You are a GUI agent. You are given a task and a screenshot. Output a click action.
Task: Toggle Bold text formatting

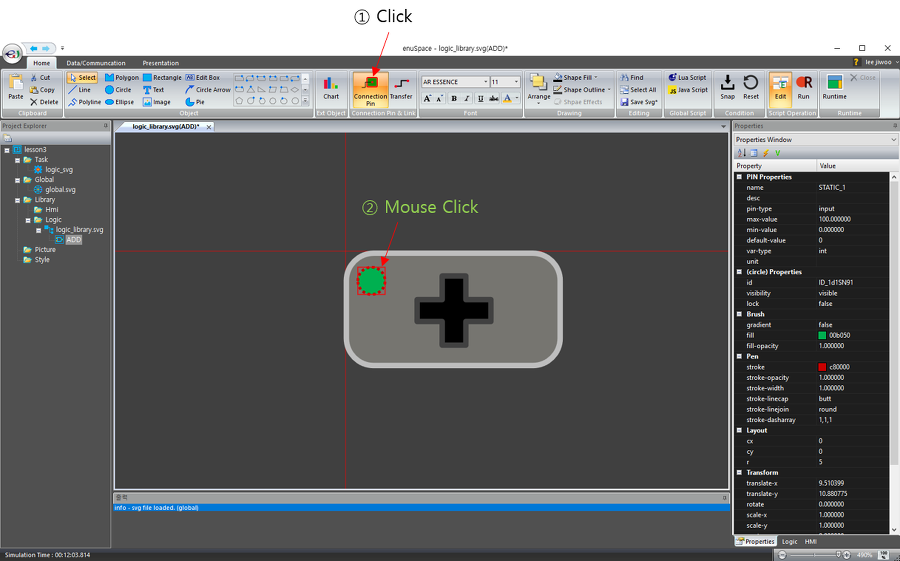454,99
